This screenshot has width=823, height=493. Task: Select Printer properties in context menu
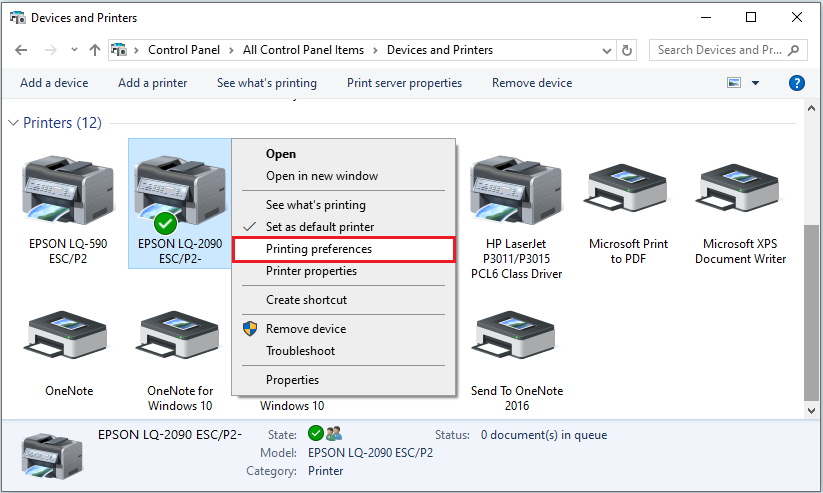click(x=311, y=271)
